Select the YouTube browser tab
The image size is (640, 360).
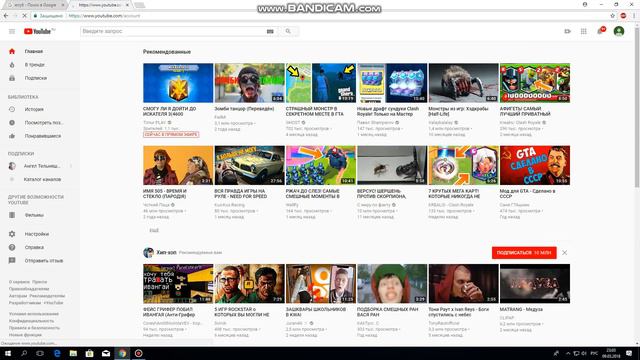[x=100, y=5]
